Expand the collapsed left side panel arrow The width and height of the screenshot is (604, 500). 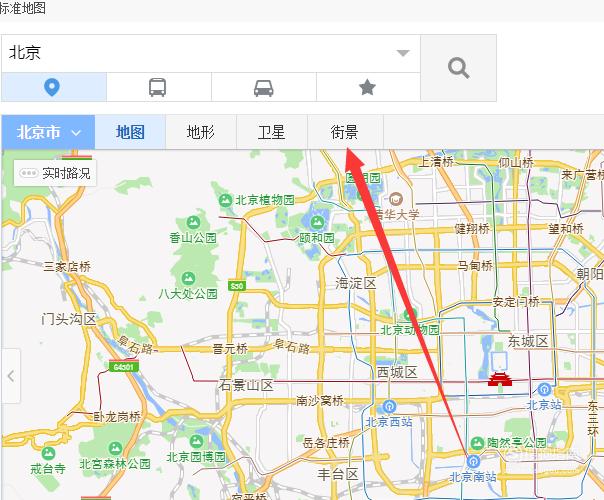(11, 376)
